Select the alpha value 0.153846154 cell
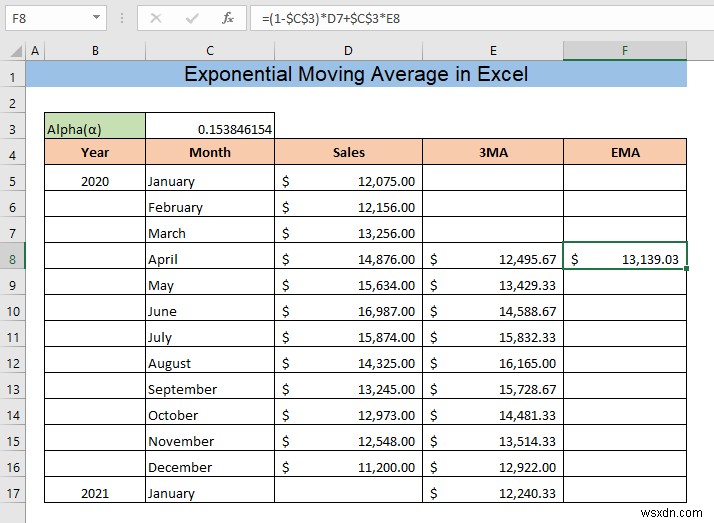Screen dimensions: 714x523 pyautogui.click(x=210, y=126)
